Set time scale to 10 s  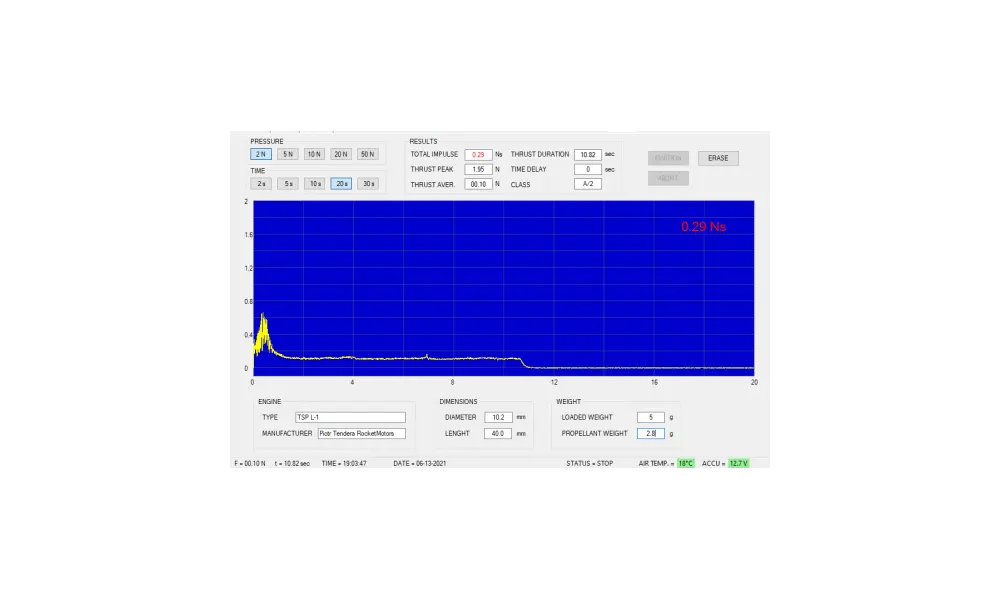314,184
